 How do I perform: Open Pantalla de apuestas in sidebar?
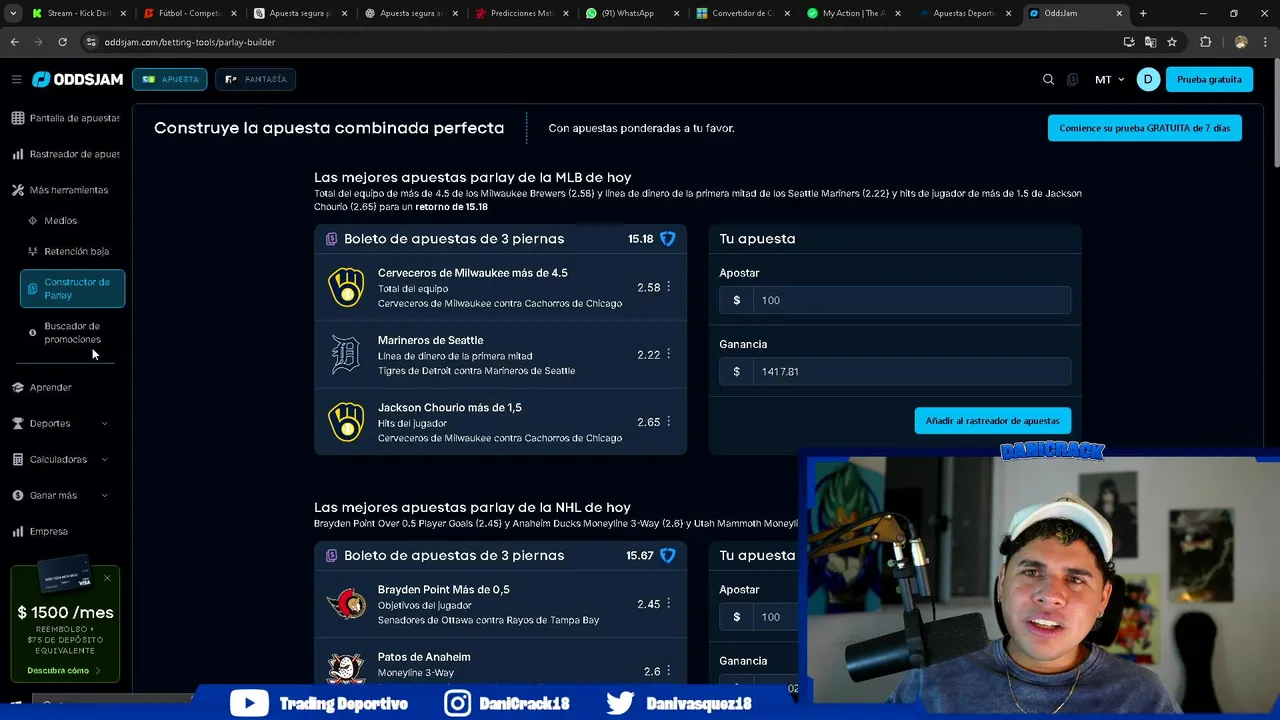pos(65,118)
